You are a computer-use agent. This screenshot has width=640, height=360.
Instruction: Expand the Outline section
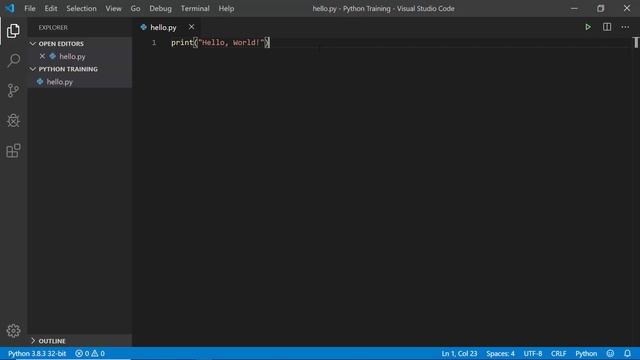click(x=33, y=341)
